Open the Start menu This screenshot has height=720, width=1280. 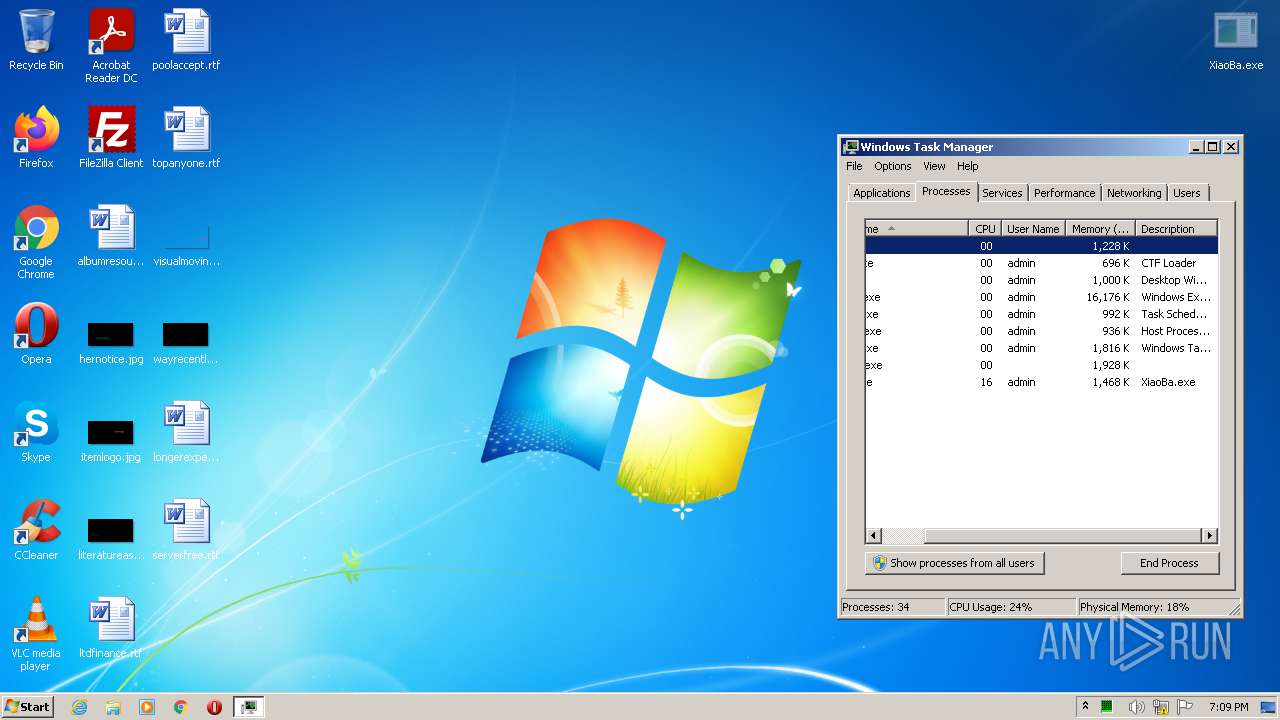[x=27, y=706]
